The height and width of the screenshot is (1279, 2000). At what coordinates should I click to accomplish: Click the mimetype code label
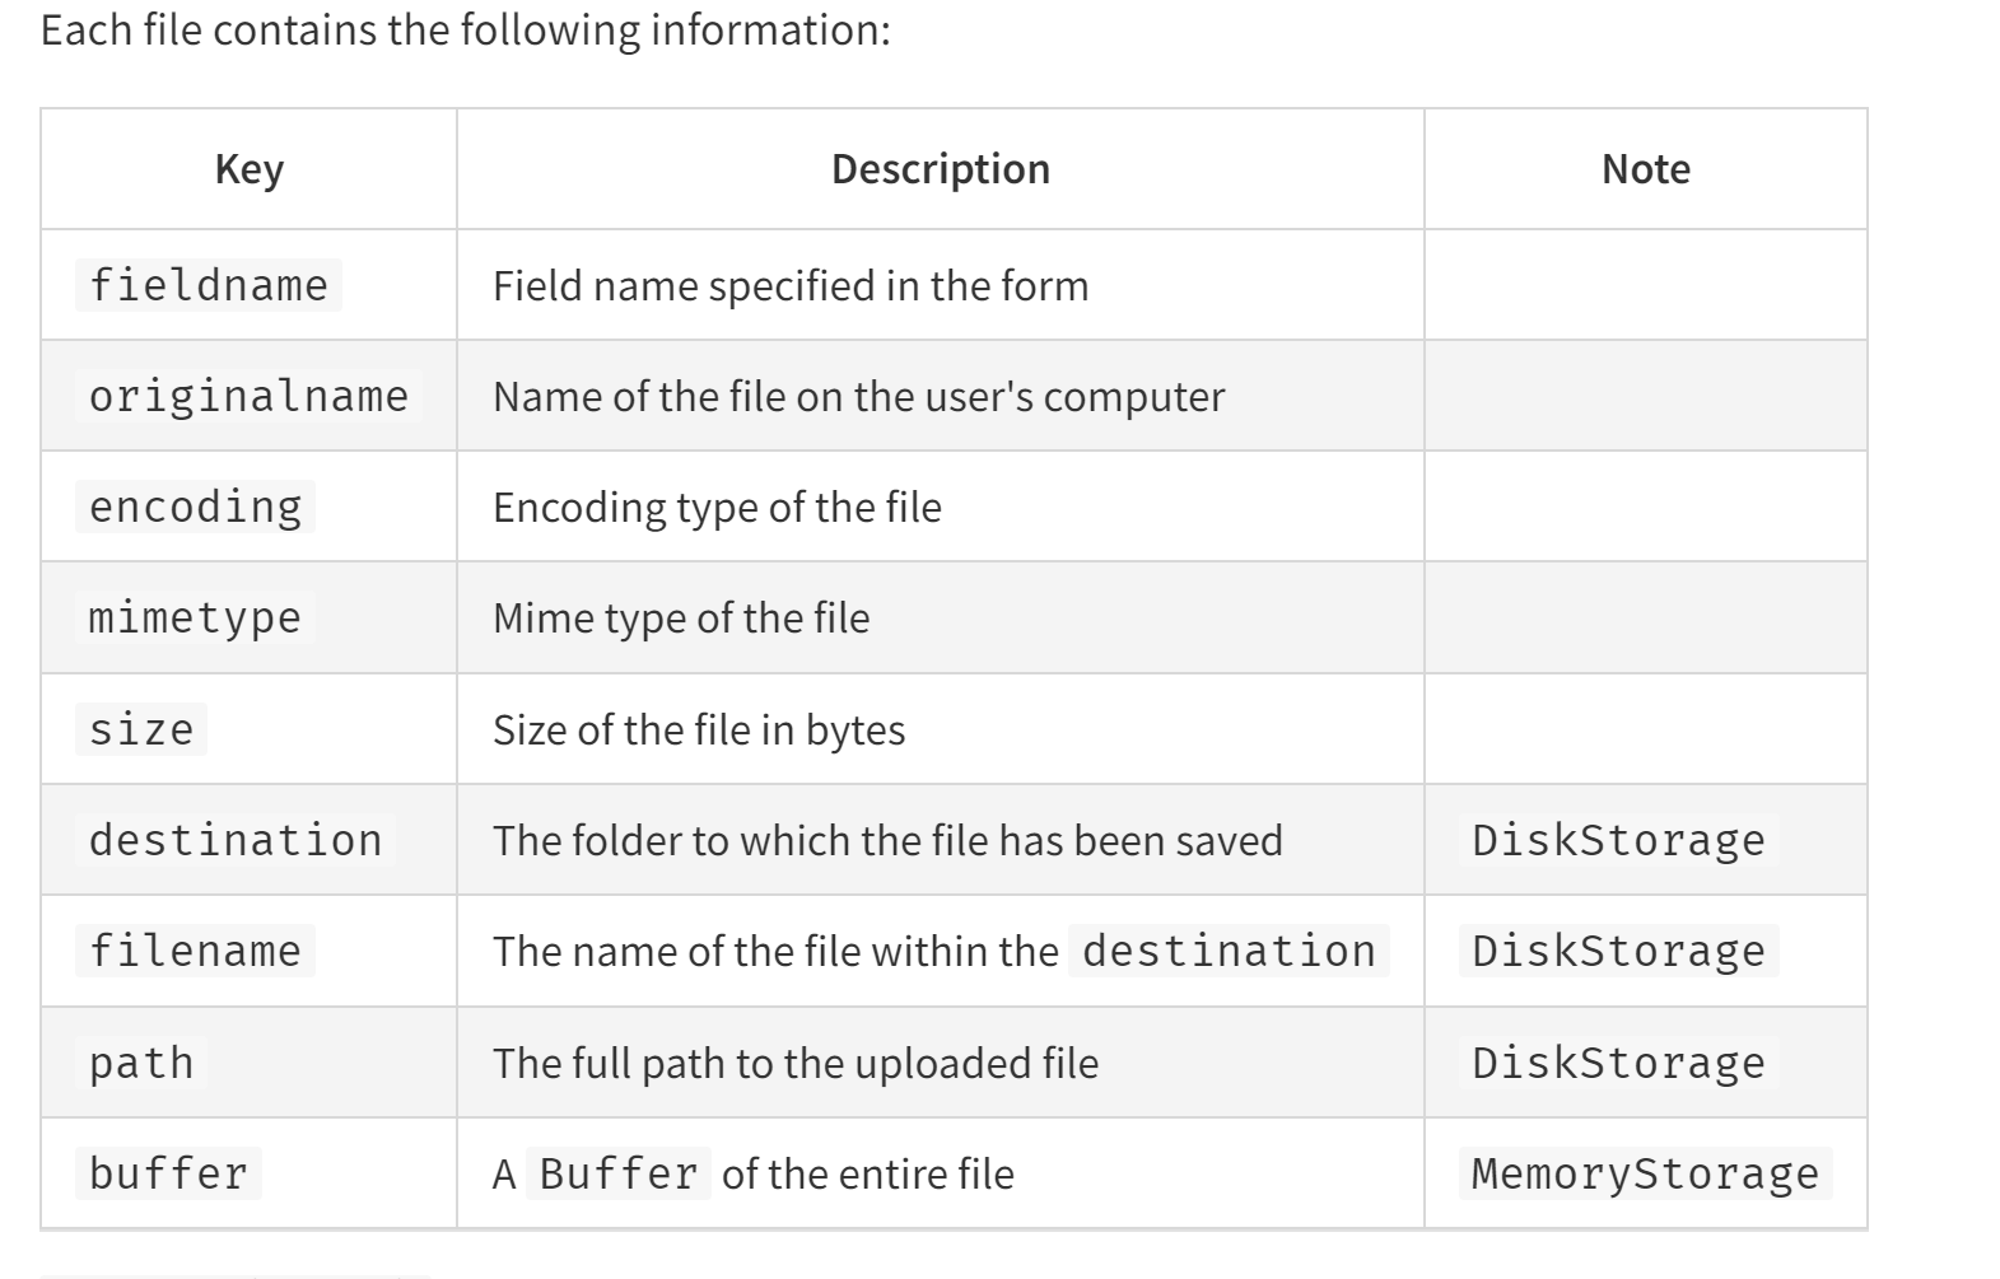195,618
